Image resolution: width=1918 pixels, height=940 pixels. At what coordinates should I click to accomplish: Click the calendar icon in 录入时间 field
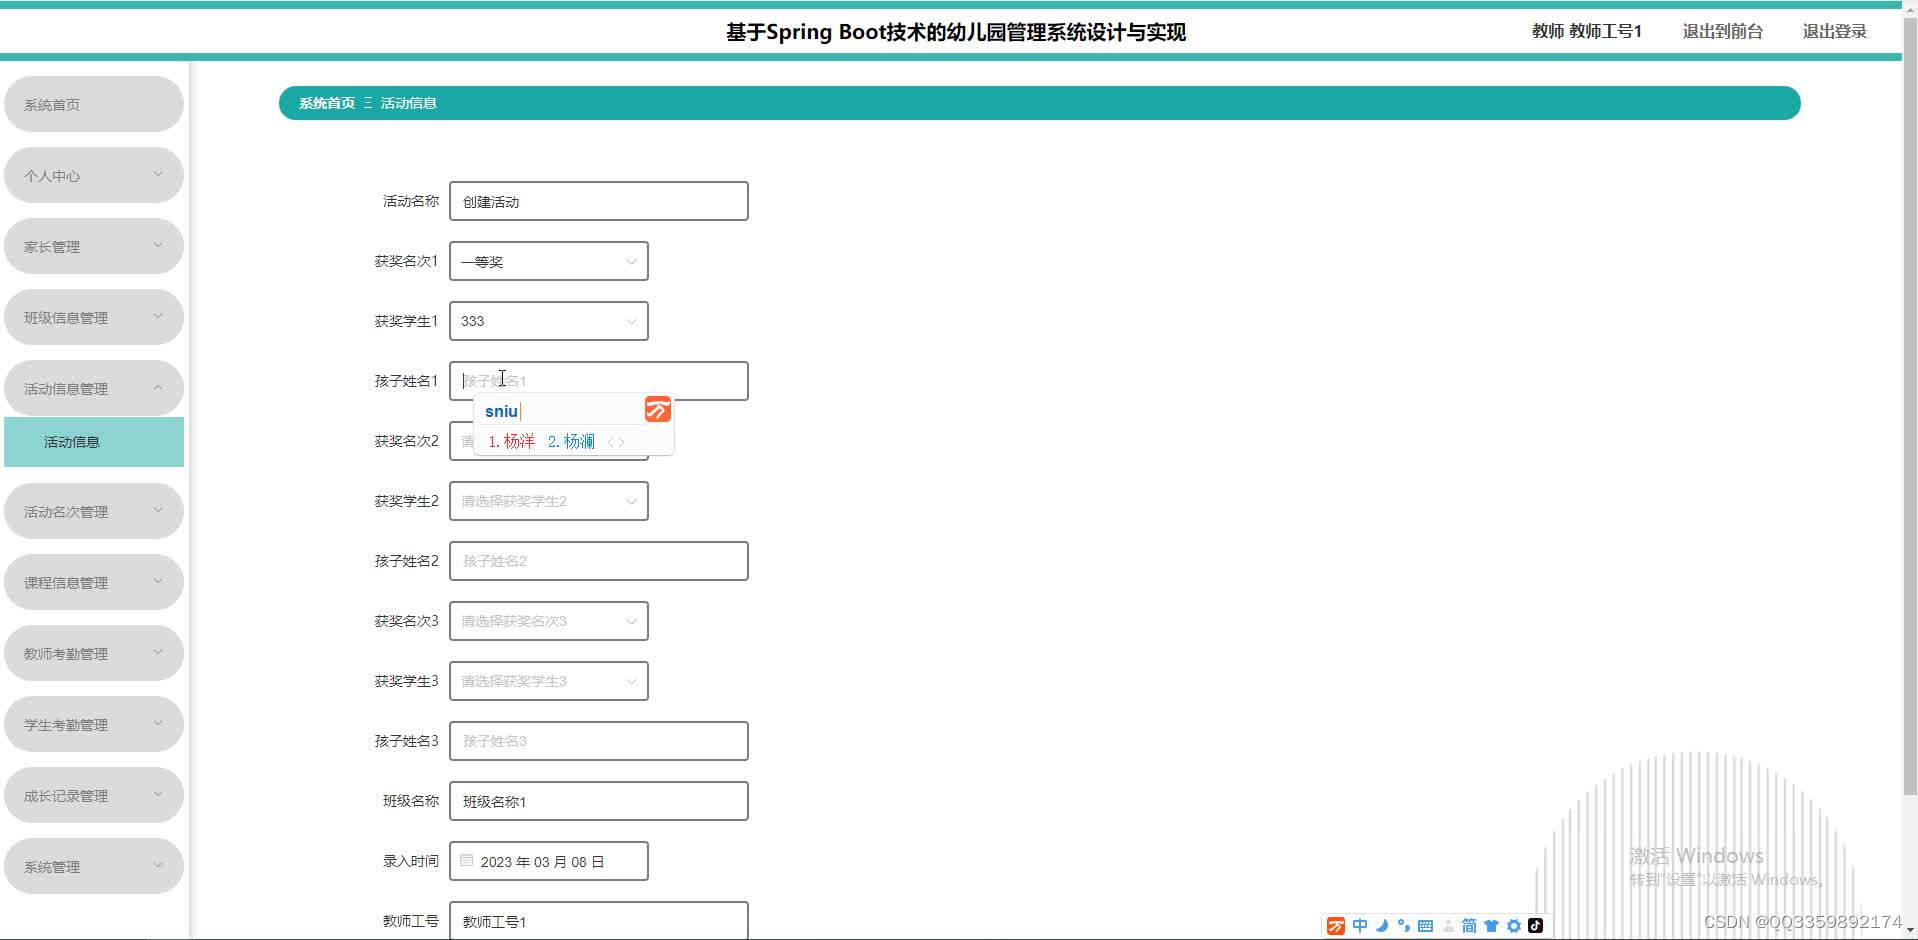tap(466, 860)
